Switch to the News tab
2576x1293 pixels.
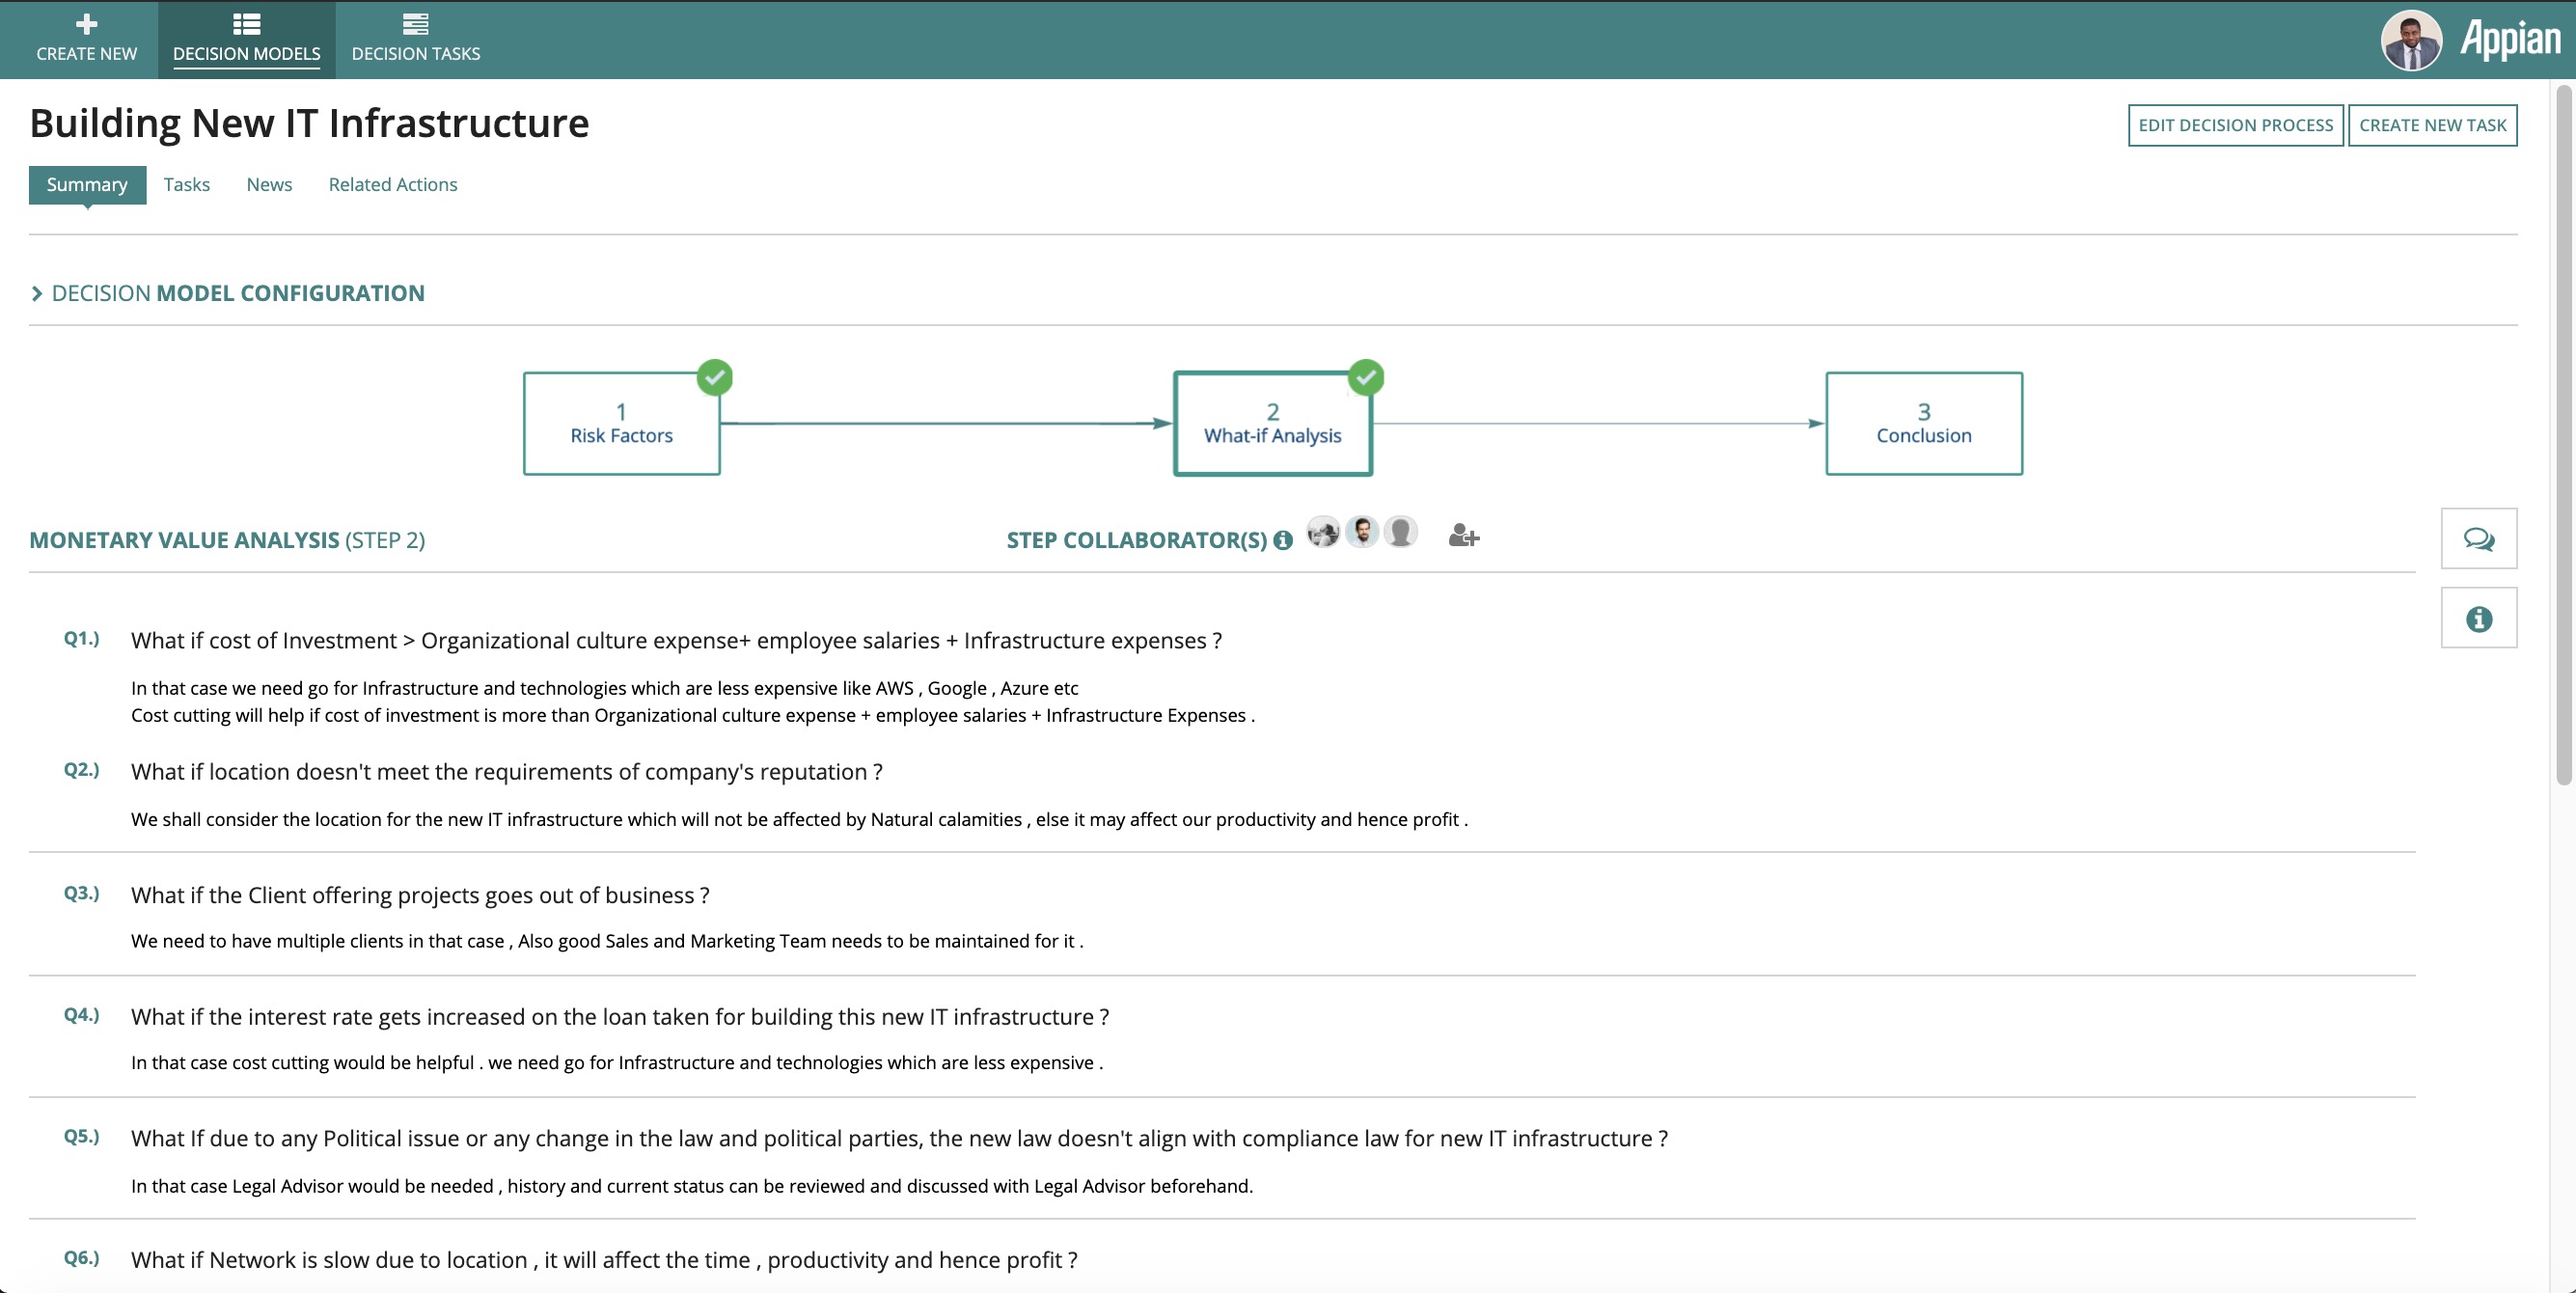tap(269, 184)
